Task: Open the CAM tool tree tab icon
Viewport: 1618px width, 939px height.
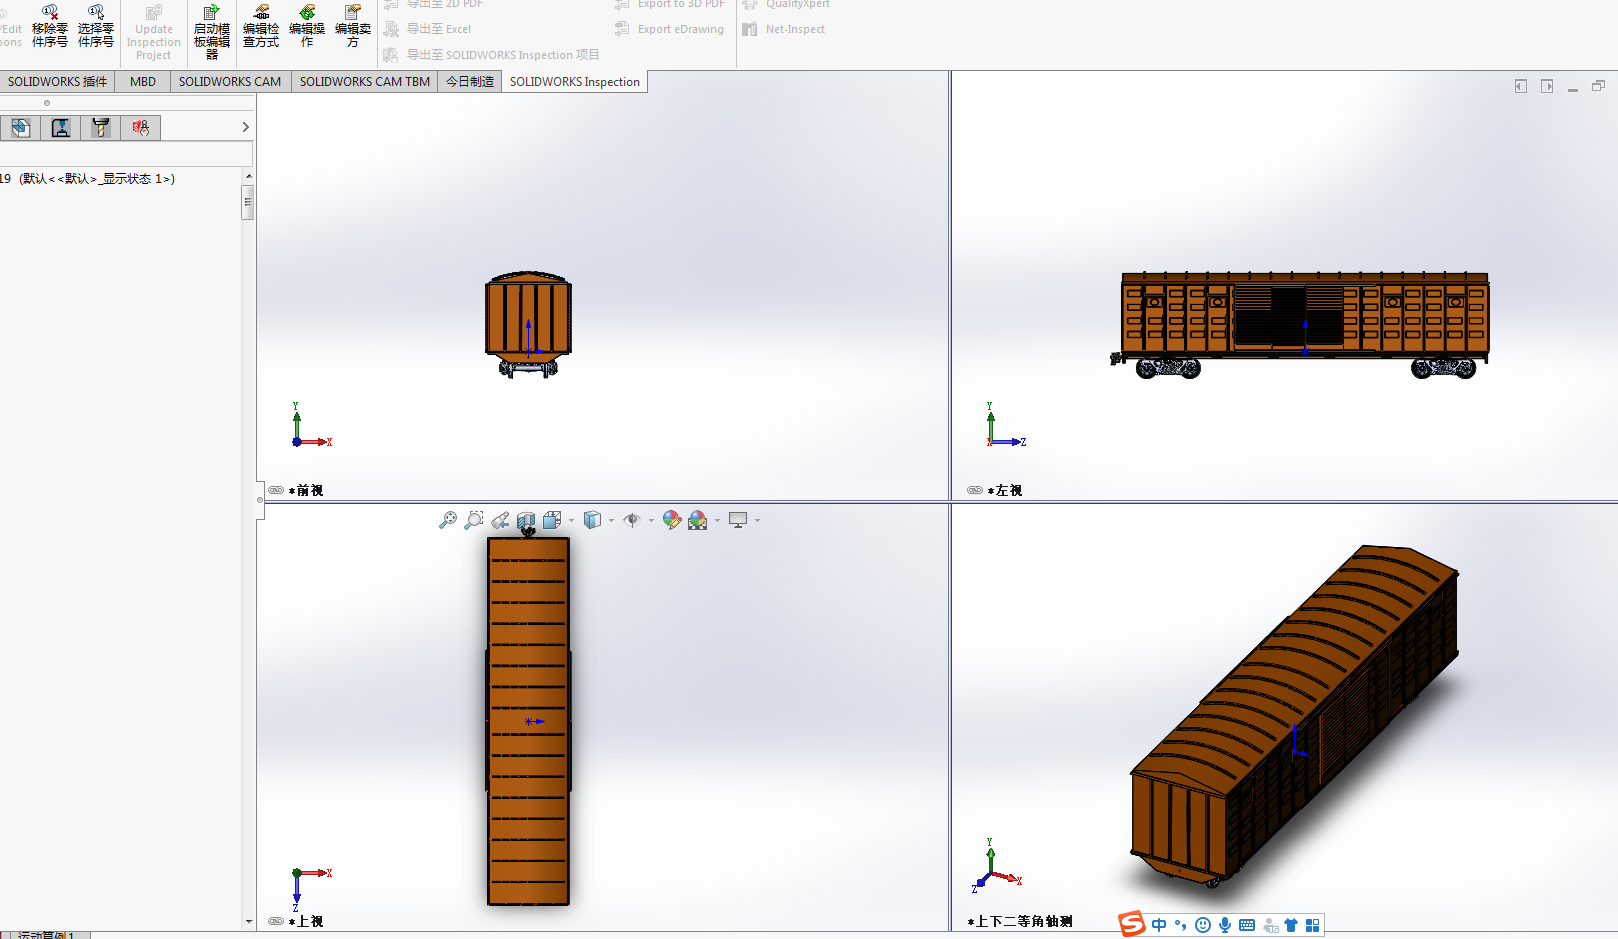Action: click(101, 127)
